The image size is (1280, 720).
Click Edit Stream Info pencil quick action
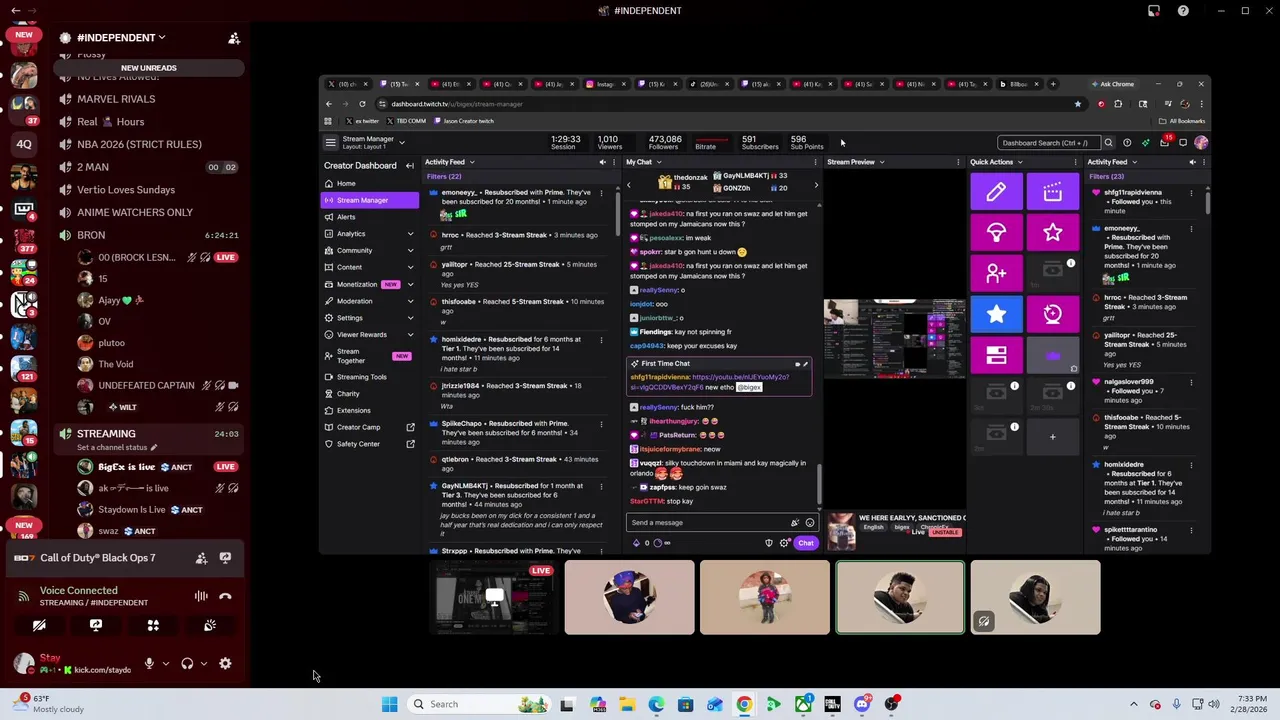996,193
